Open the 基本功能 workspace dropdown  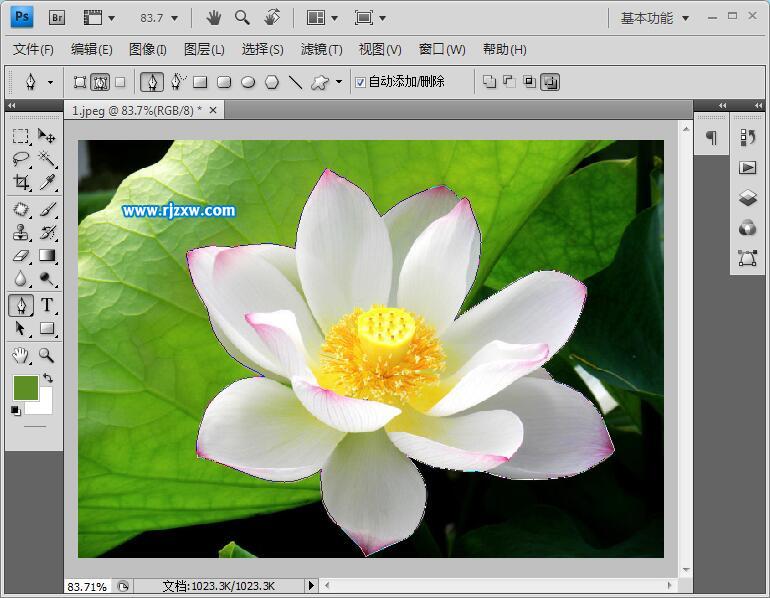point(654,18)
